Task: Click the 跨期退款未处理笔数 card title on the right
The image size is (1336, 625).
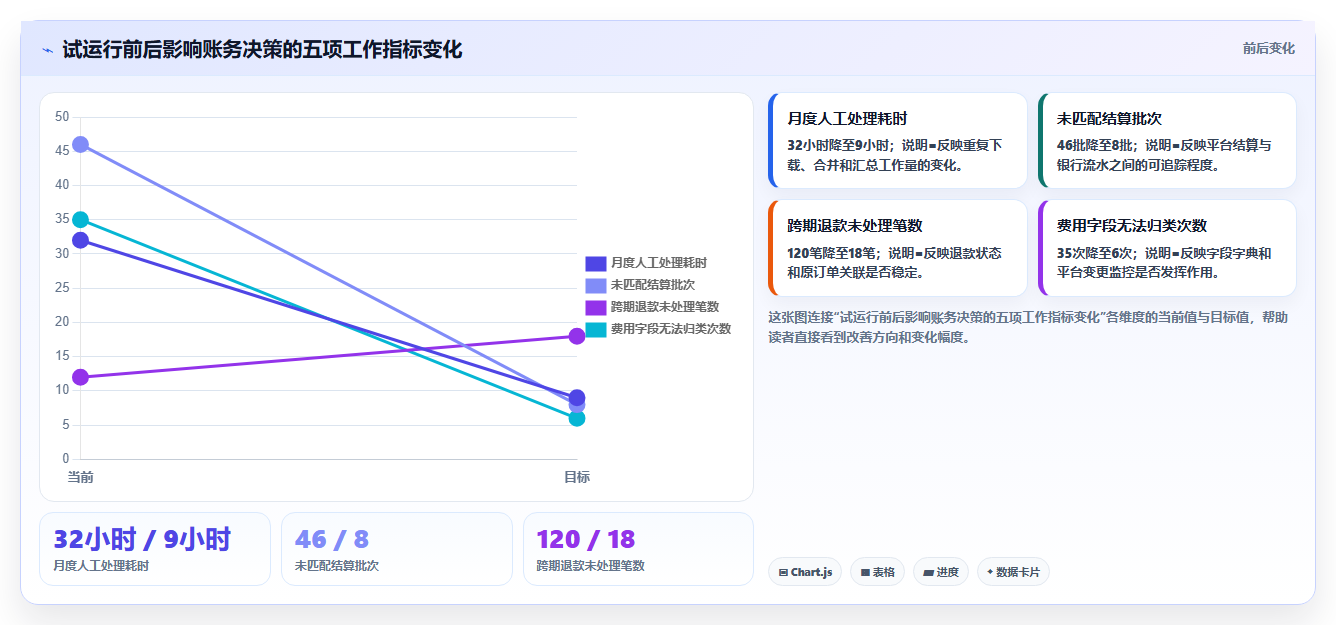Action: click(855, 226)
